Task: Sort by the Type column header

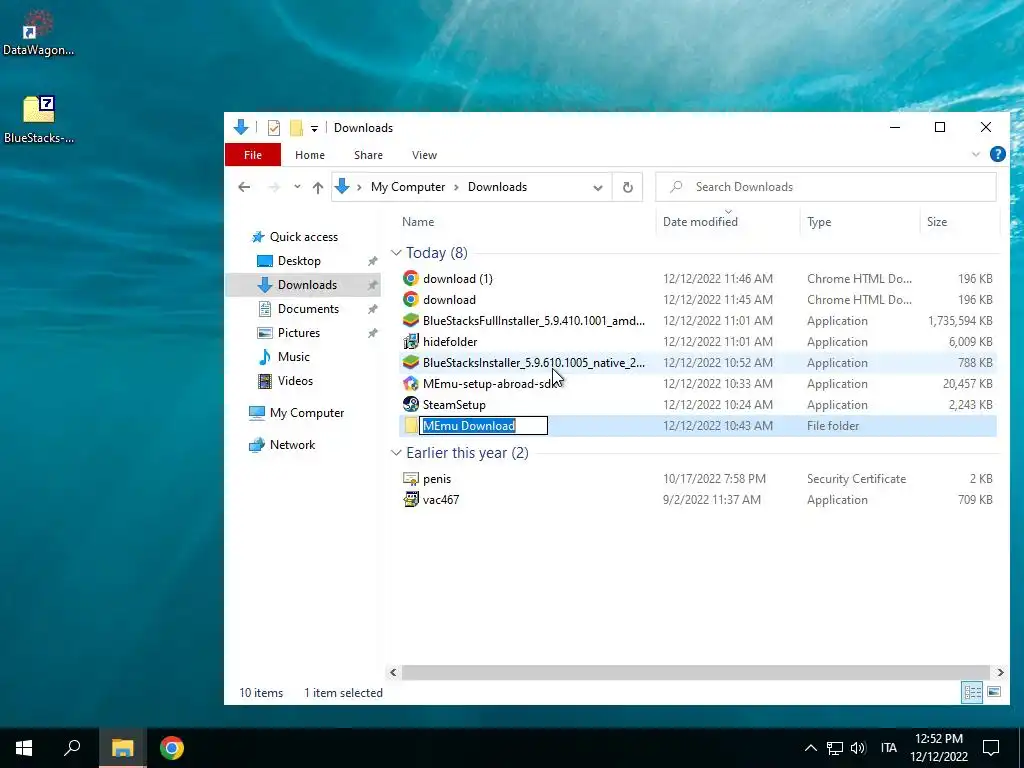Action: tap(819, 222)
